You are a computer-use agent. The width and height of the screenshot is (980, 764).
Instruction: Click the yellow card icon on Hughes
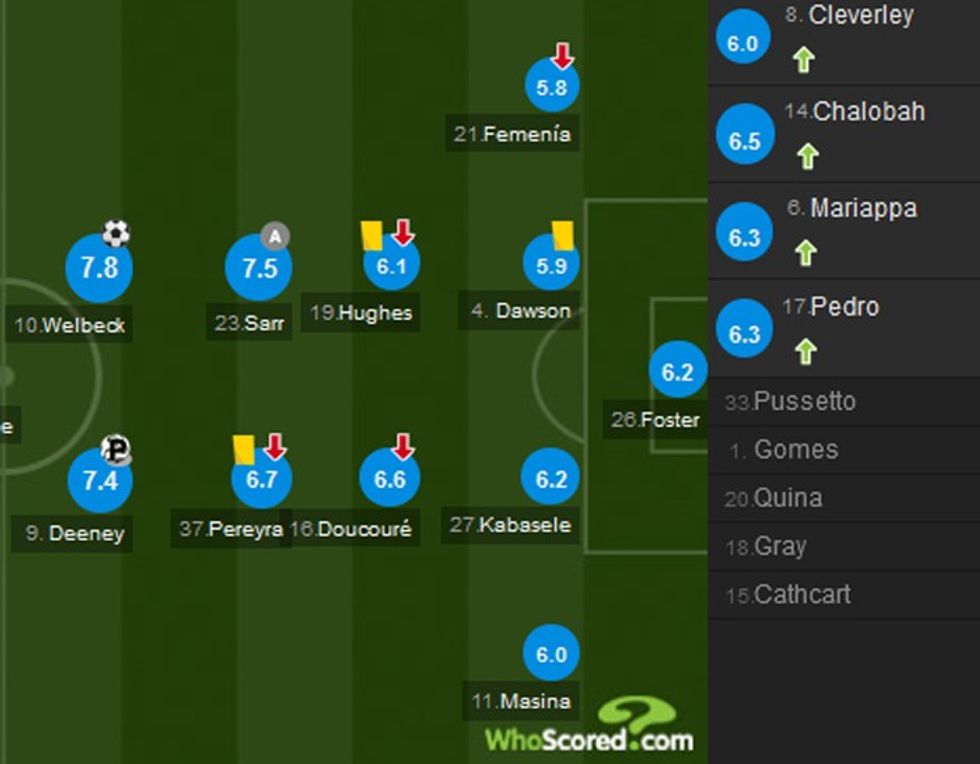point(372,235)
